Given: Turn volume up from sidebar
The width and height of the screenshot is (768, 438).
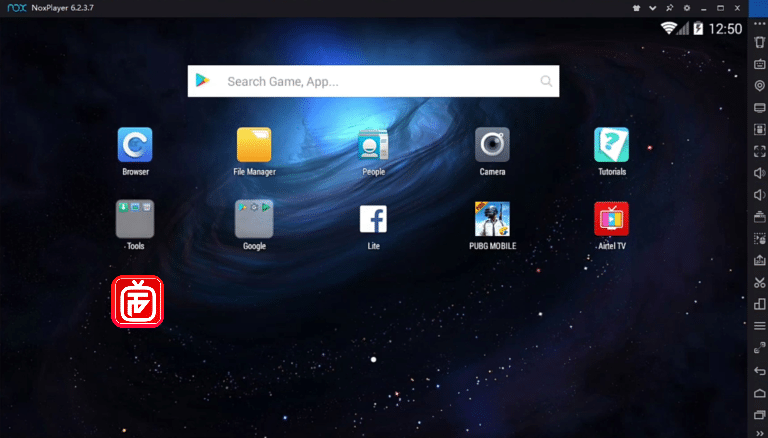Looking at the screenshot, I should click(x=760, y=173).
